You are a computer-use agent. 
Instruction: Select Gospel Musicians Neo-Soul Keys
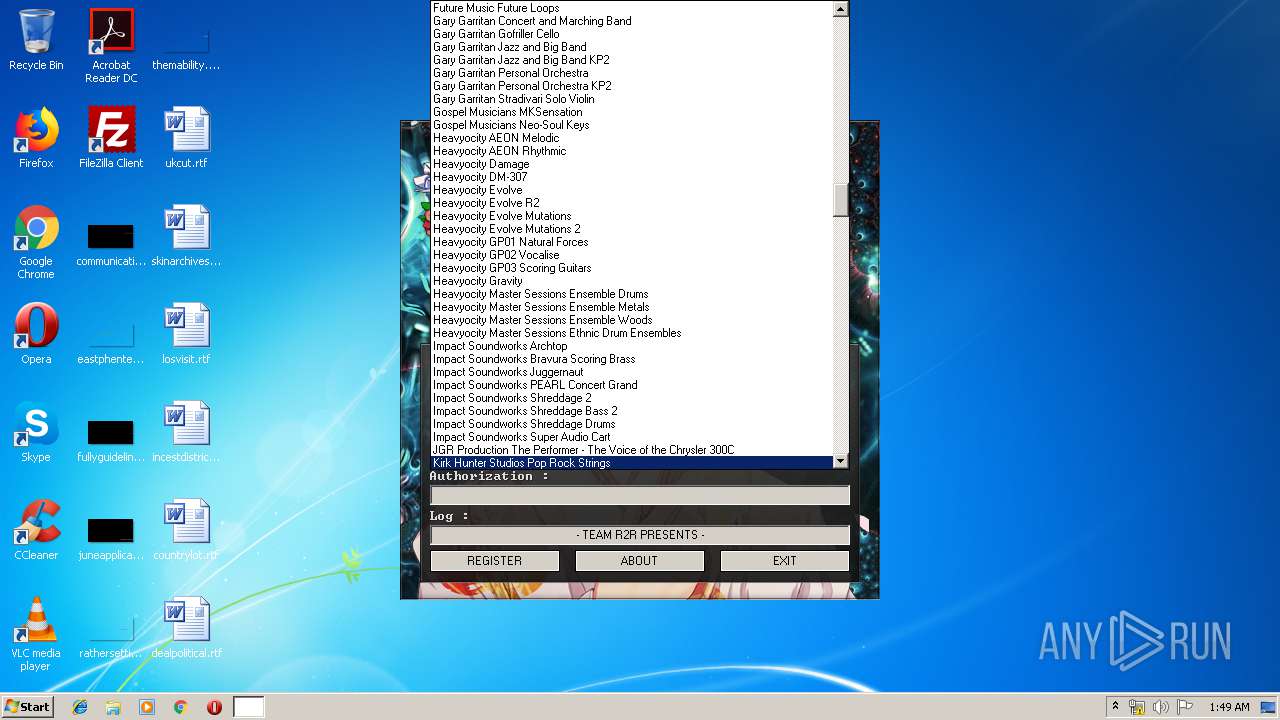point(632,125)
